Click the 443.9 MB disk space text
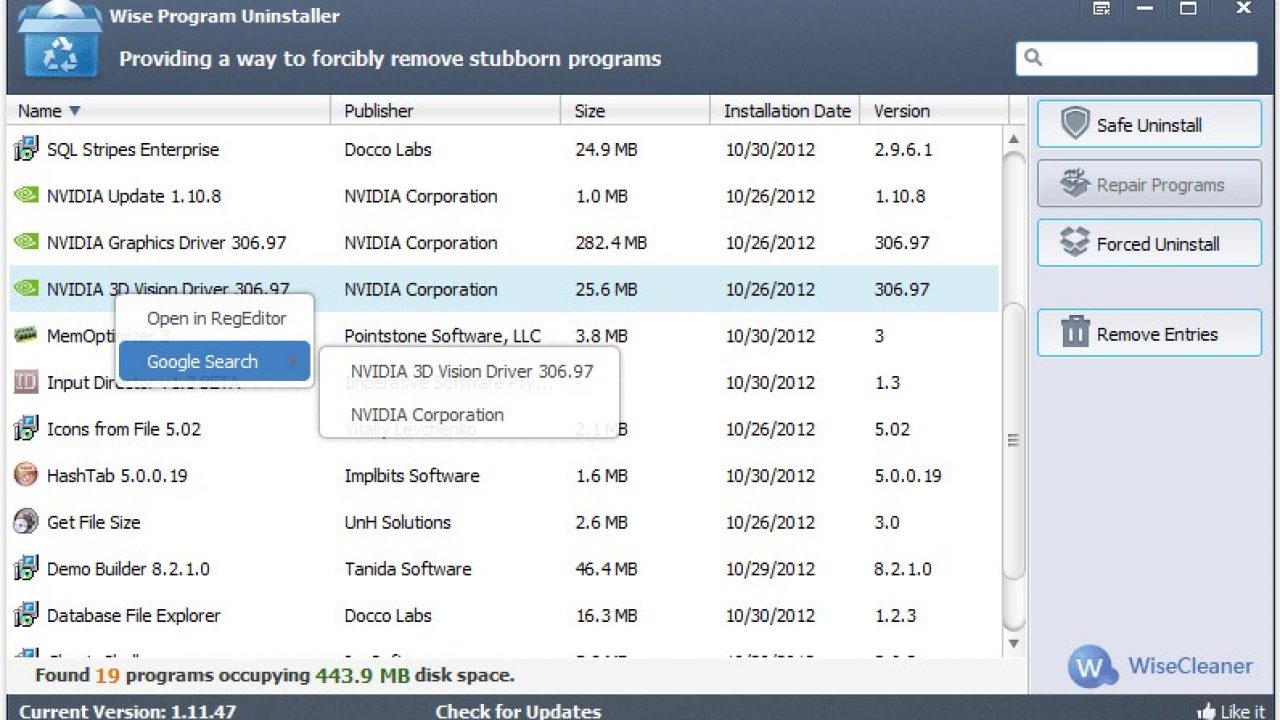This screenshot has height=720, width=1280. (362, 675)
